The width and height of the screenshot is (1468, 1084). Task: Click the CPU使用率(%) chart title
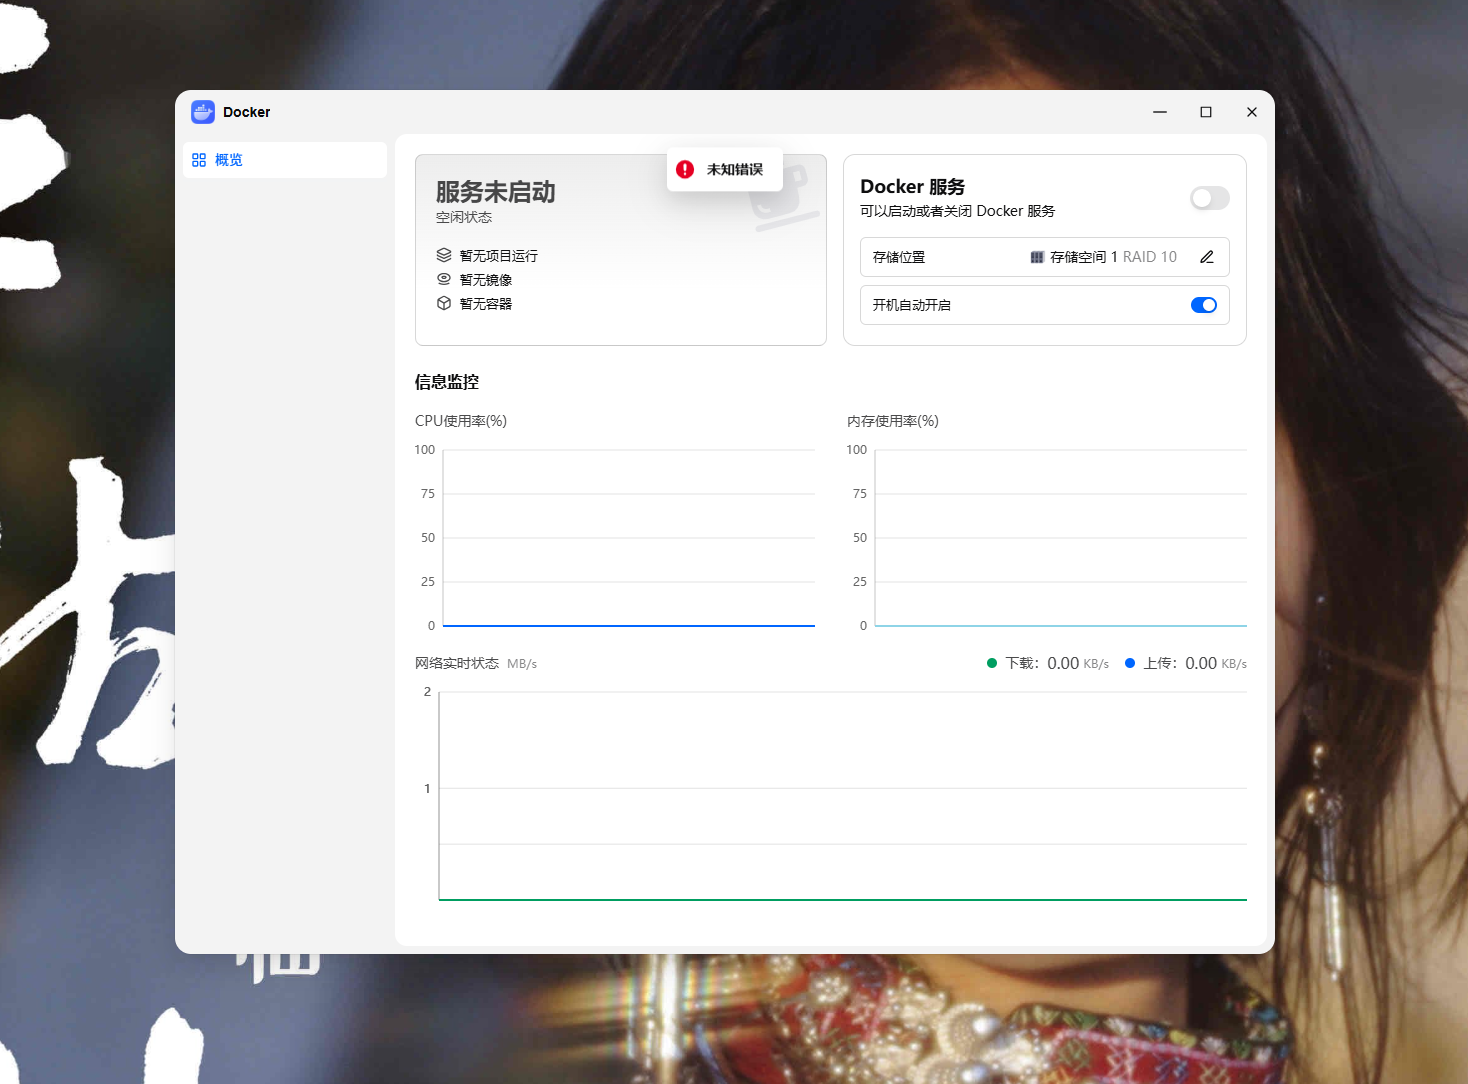461,421
